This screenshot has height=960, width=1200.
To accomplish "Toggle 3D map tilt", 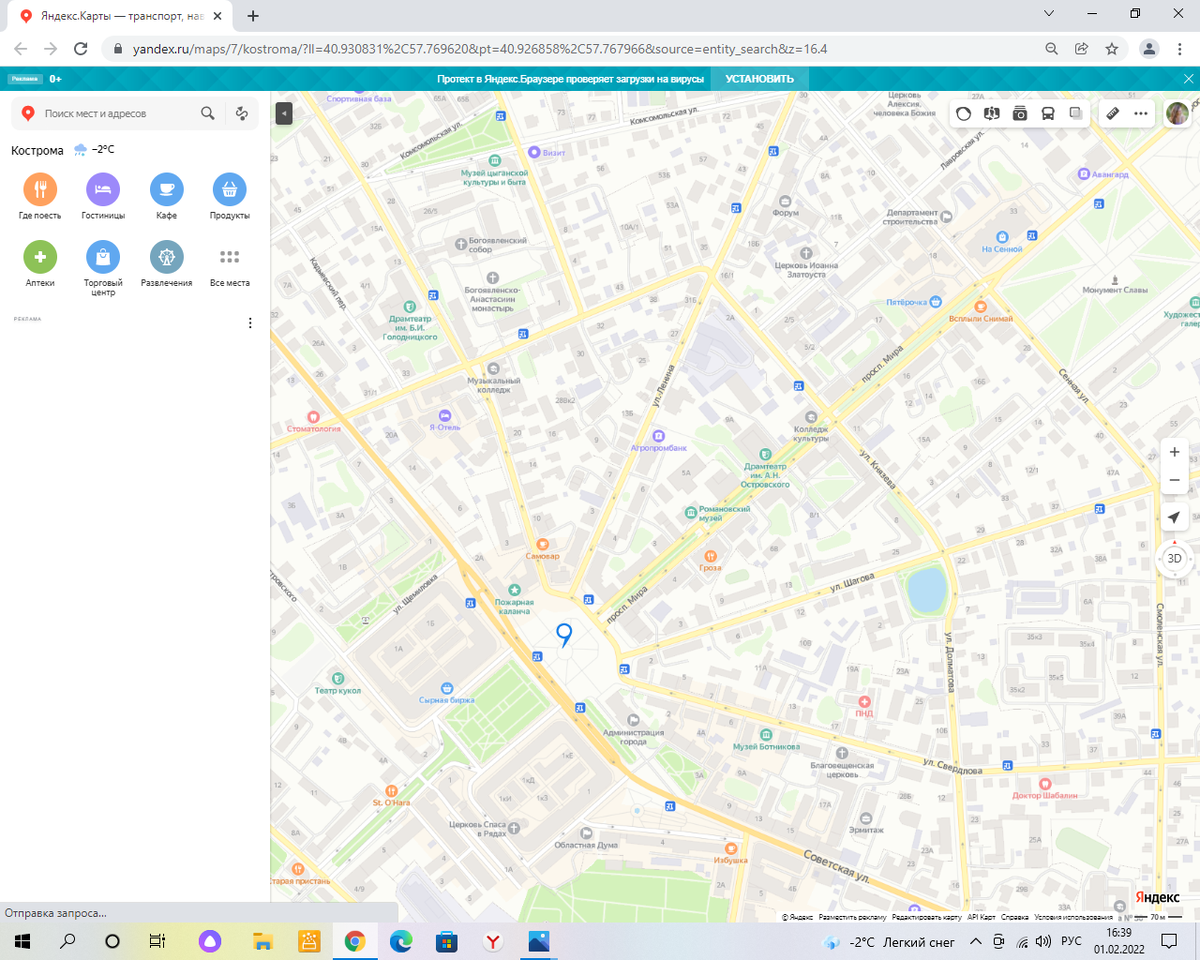I will click(x=1174, y=558).
